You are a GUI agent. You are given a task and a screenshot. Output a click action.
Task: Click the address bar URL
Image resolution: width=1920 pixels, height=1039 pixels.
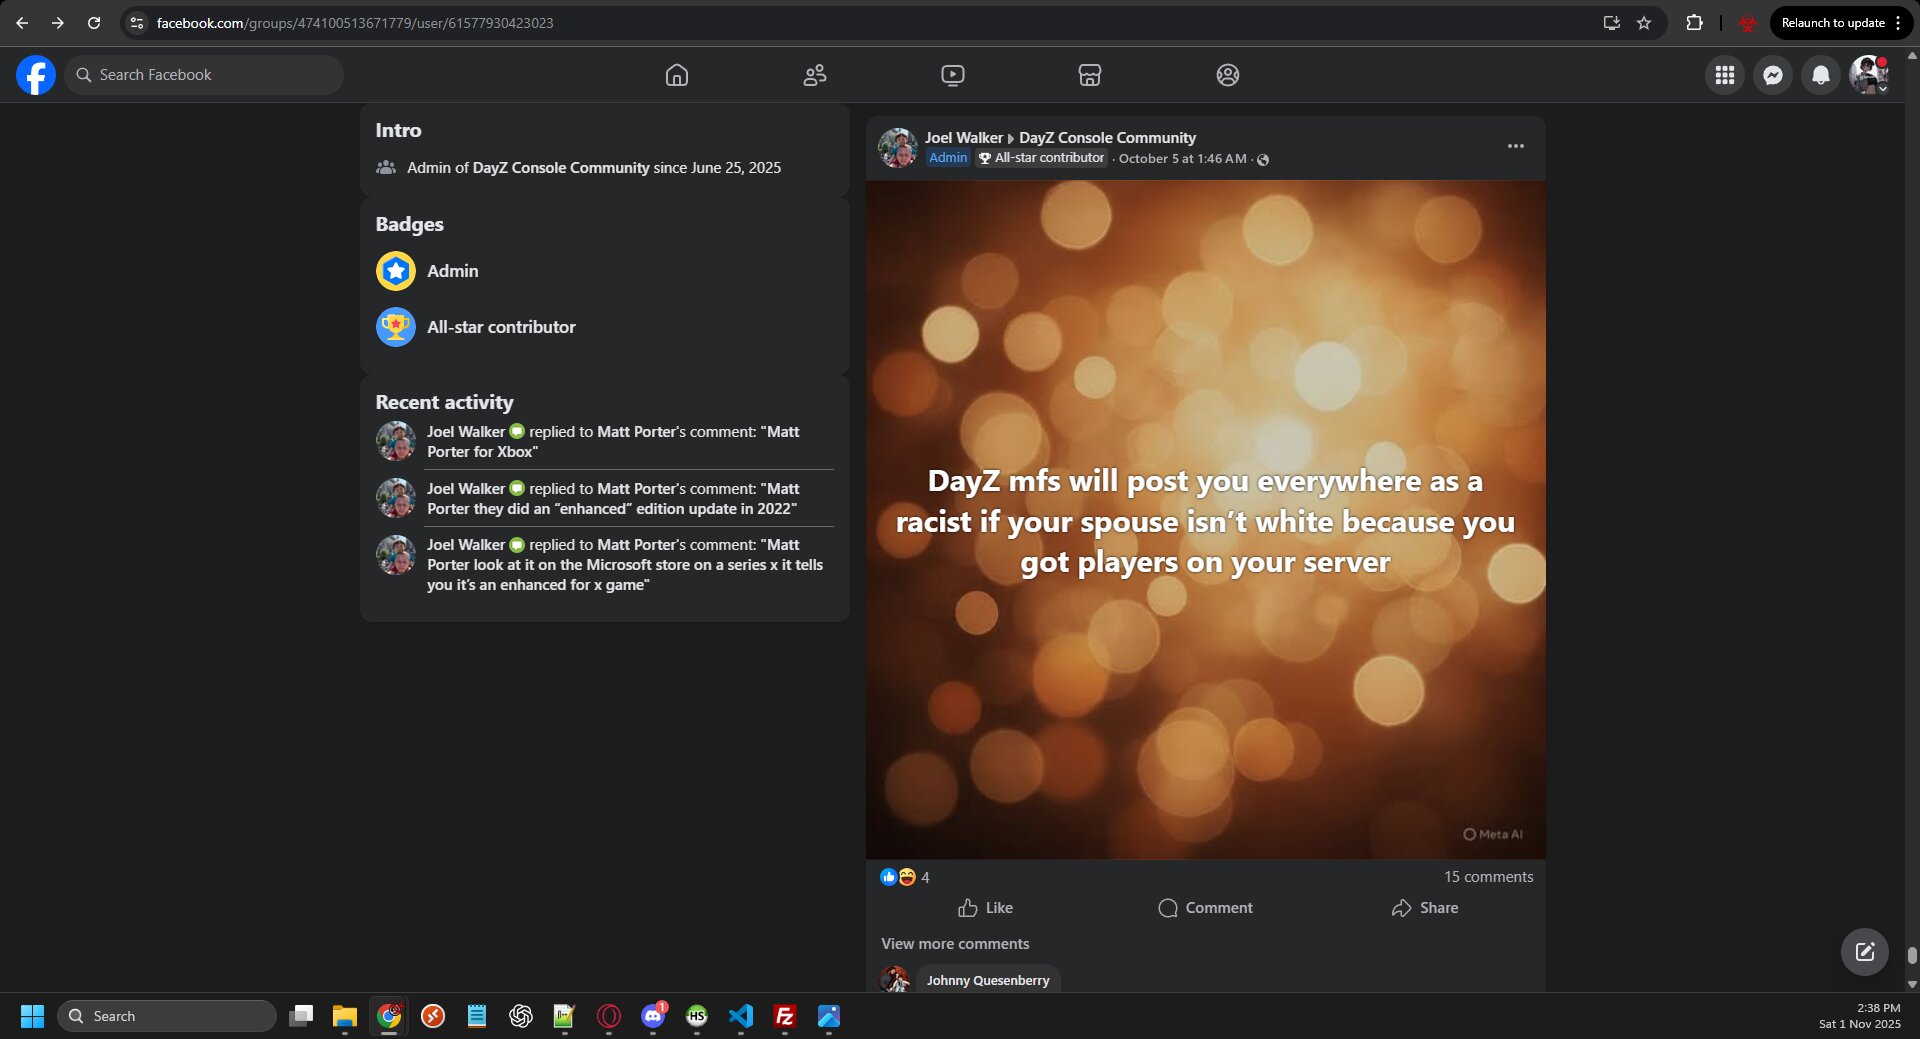[x=355, y=23]
